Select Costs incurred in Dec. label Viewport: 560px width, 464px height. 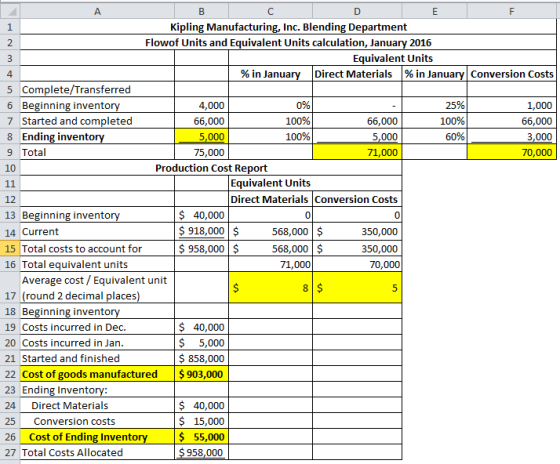(97, 327)
